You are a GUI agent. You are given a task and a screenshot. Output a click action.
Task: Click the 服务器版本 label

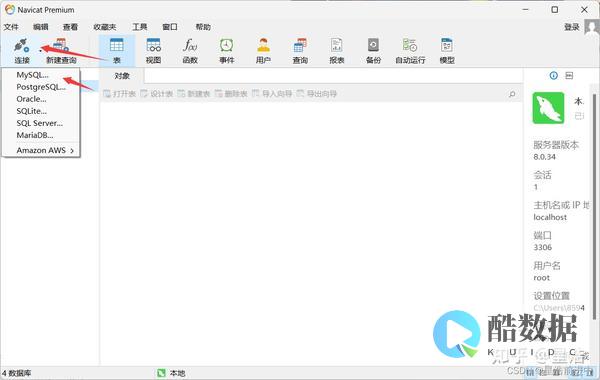coord(556,145)
